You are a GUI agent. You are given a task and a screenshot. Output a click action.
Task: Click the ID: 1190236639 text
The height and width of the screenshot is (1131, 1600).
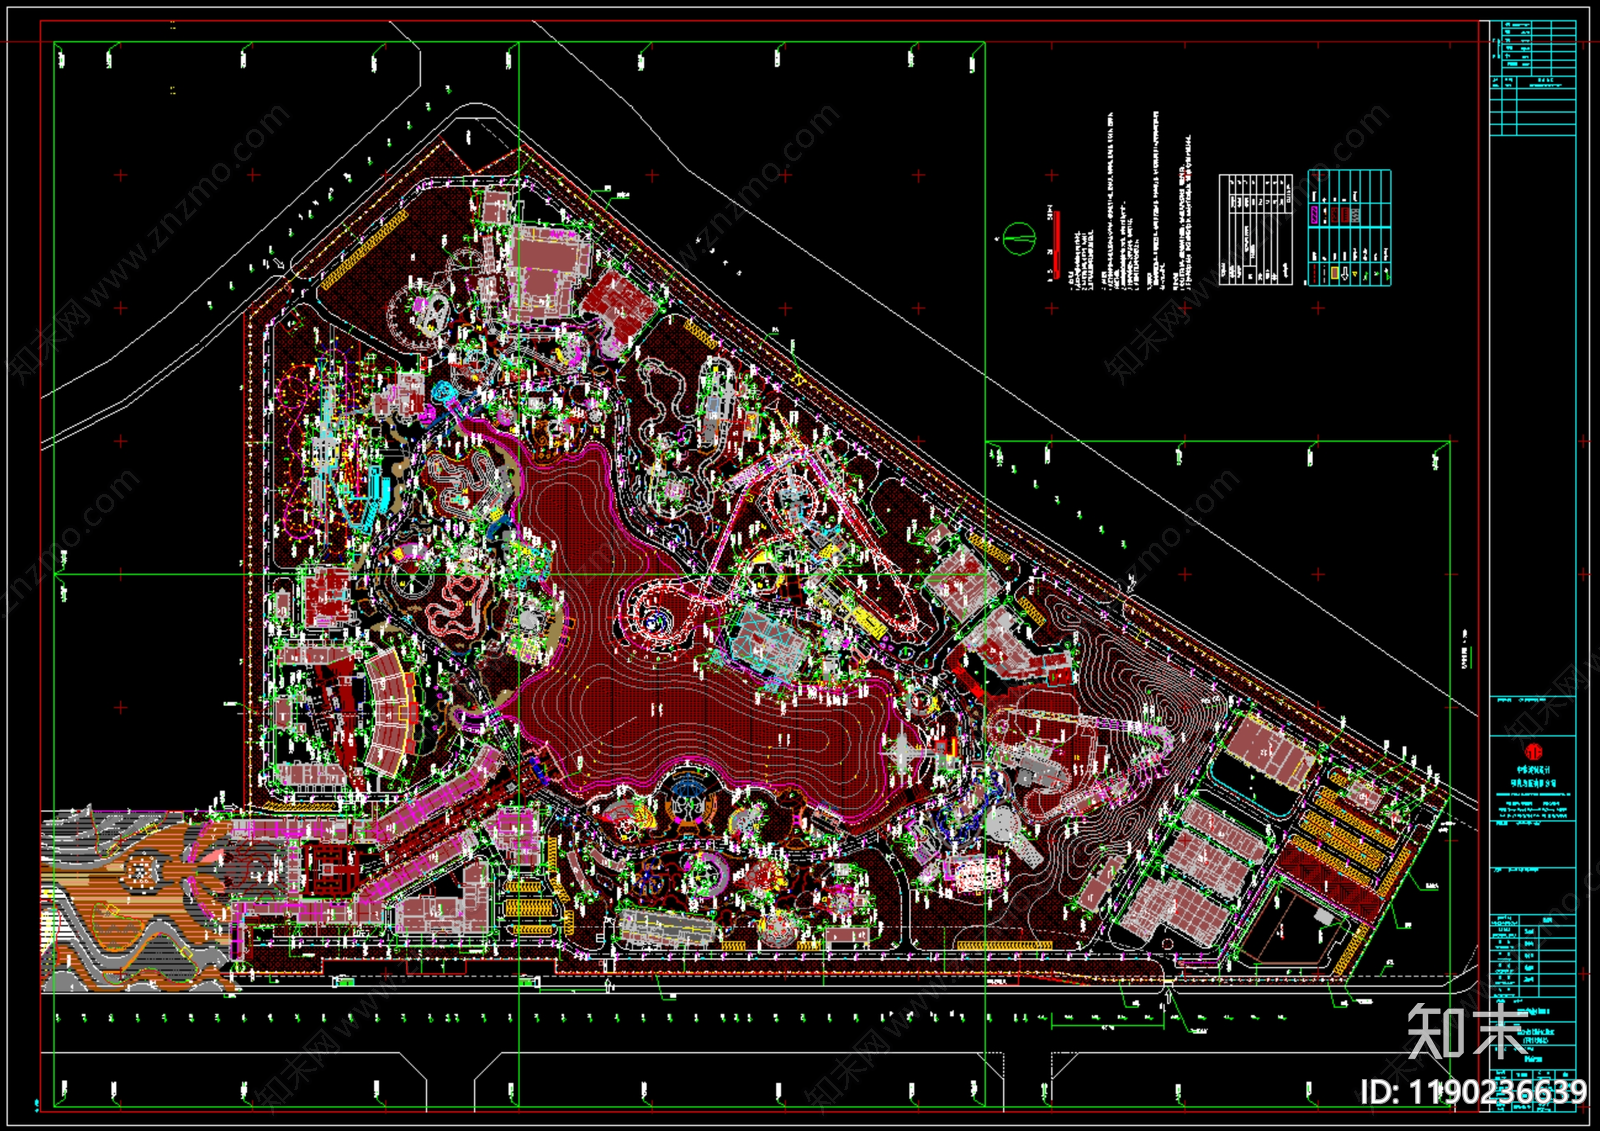(x=1473, y=1092)
